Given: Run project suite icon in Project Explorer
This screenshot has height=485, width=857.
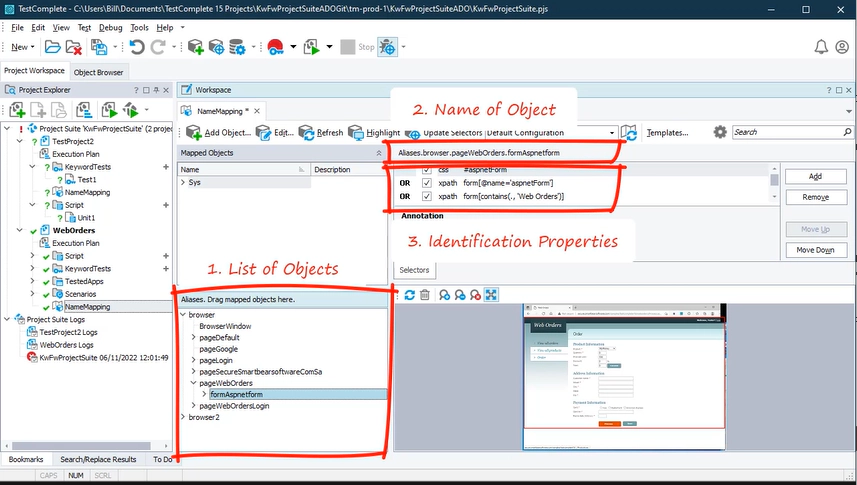Looking at the screenshot, I should pos(131,110).
